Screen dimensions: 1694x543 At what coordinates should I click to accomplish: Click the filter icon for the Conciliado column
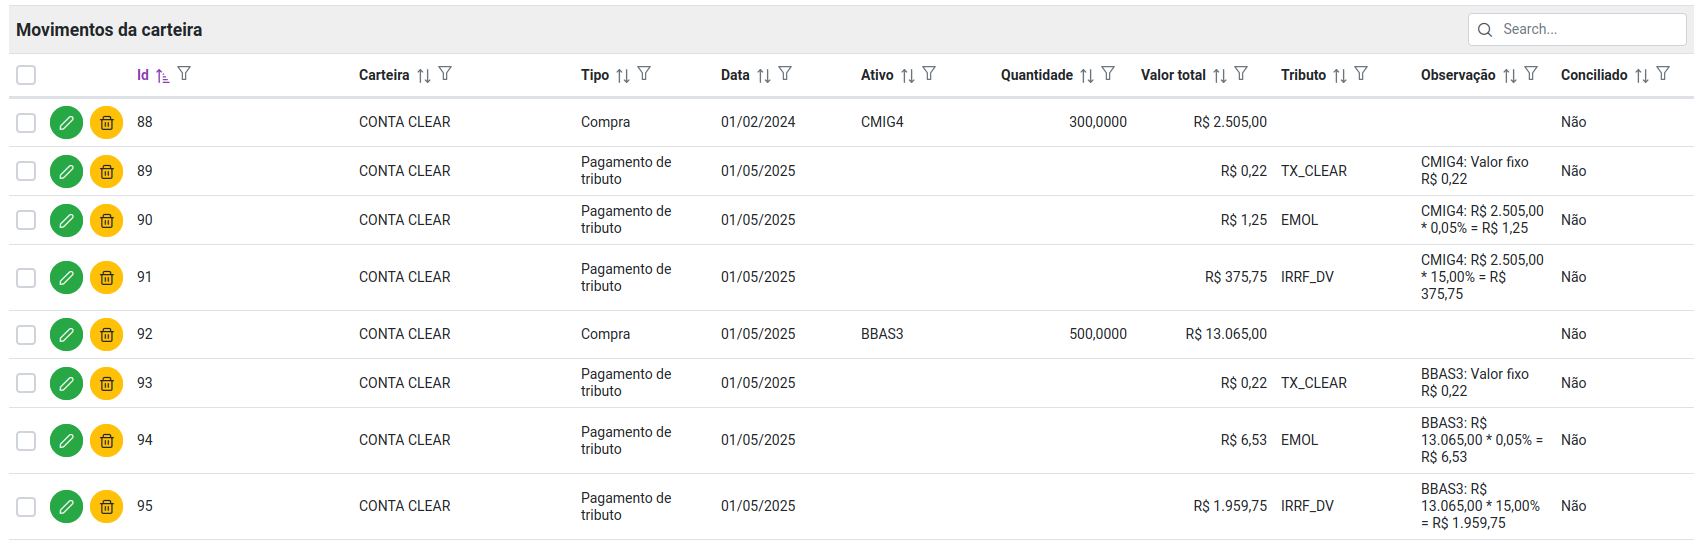pyautogui.click(x=1663, y=74)
